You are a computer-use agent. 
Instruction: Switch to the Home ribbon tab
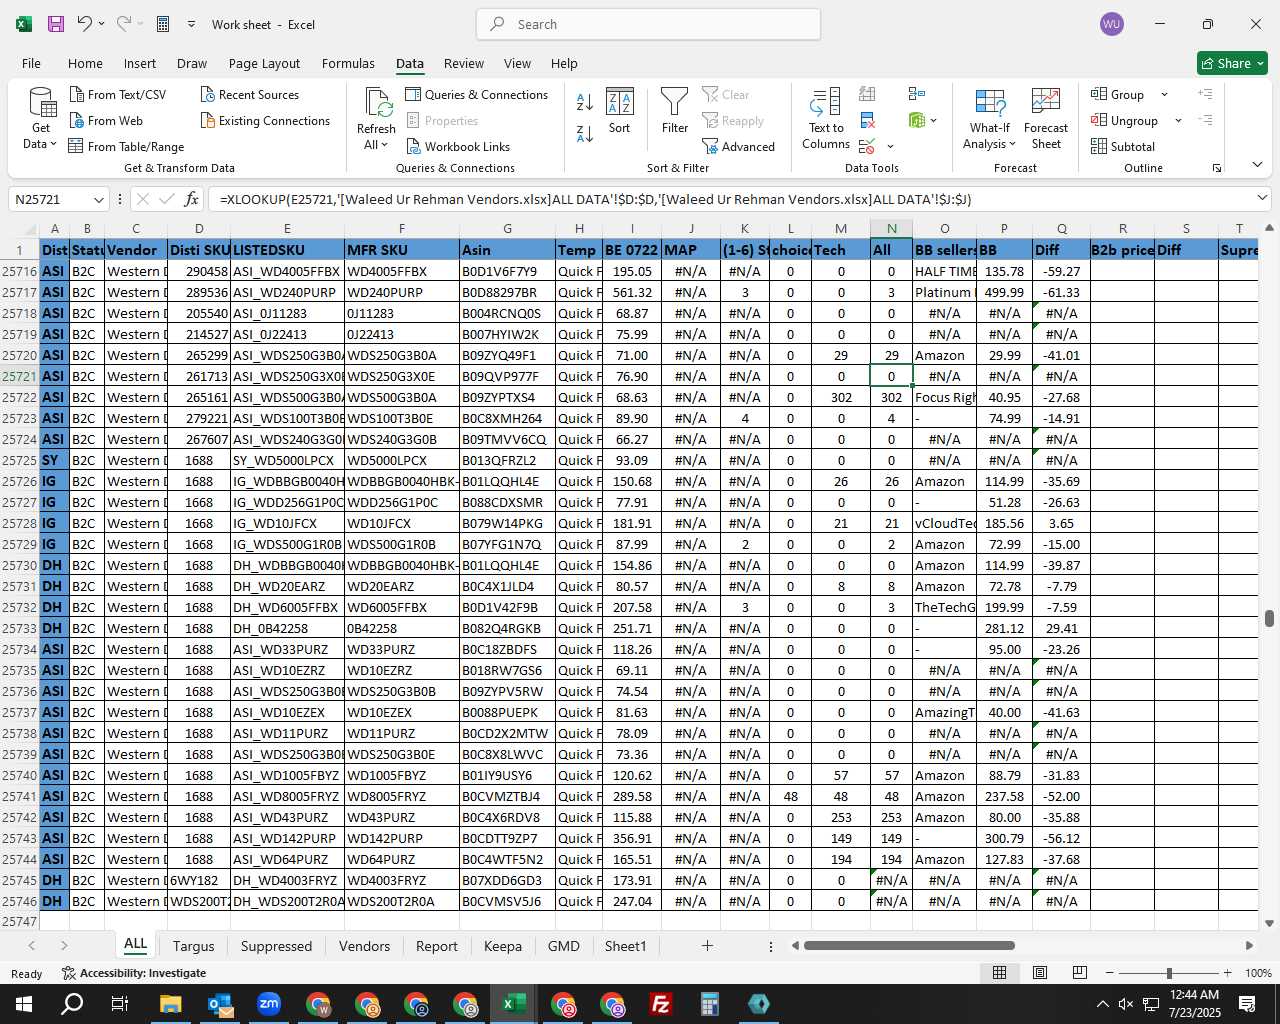85,63
